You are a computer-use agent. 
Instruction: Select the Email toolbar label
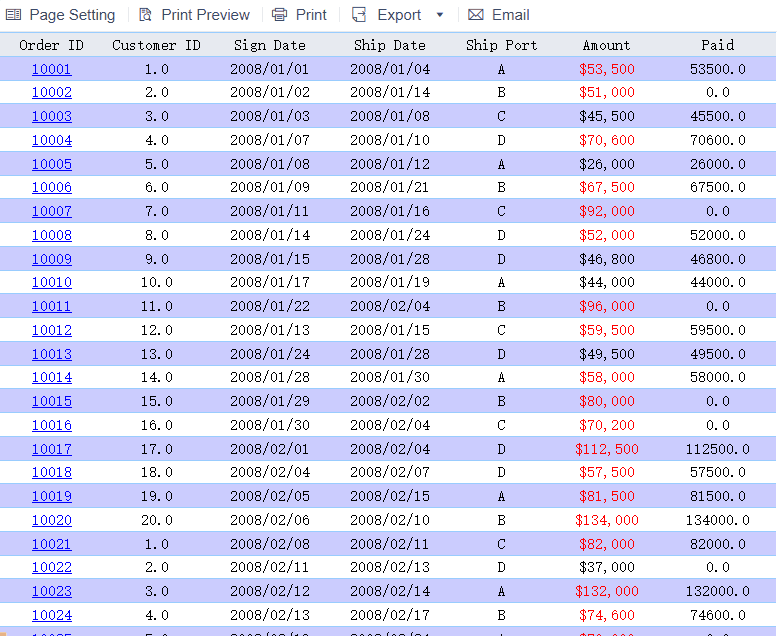pyautogui.click(x=511, y=15)
